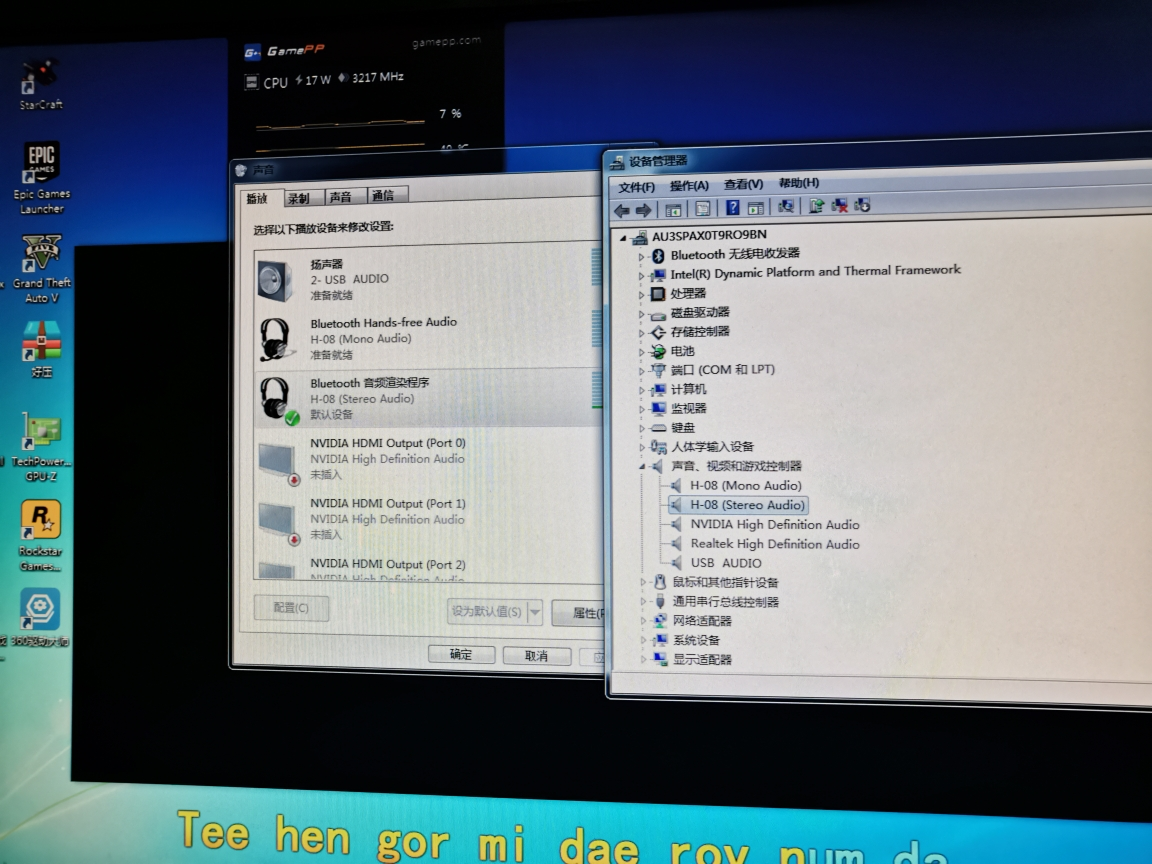
Task: Select Bluetooth Hands-free Audio headset device
Action: coord(426,338)
